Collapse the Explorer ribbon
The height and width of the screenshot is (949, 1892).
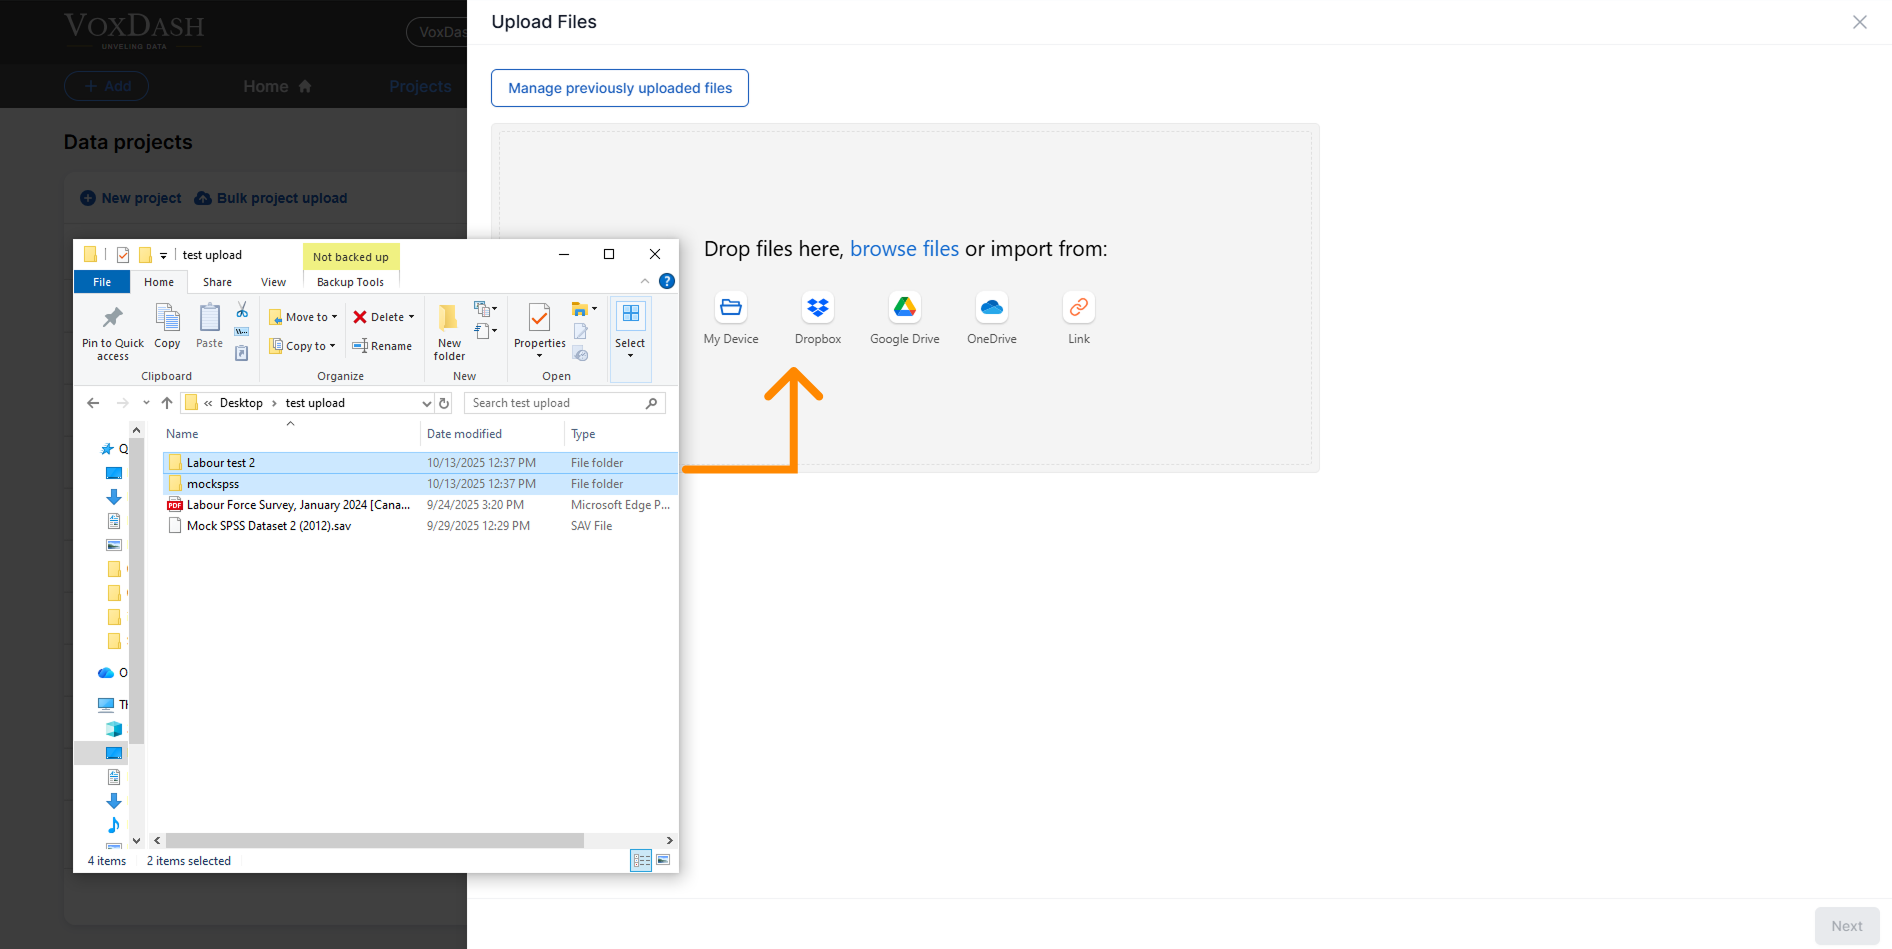click(645, 281)
